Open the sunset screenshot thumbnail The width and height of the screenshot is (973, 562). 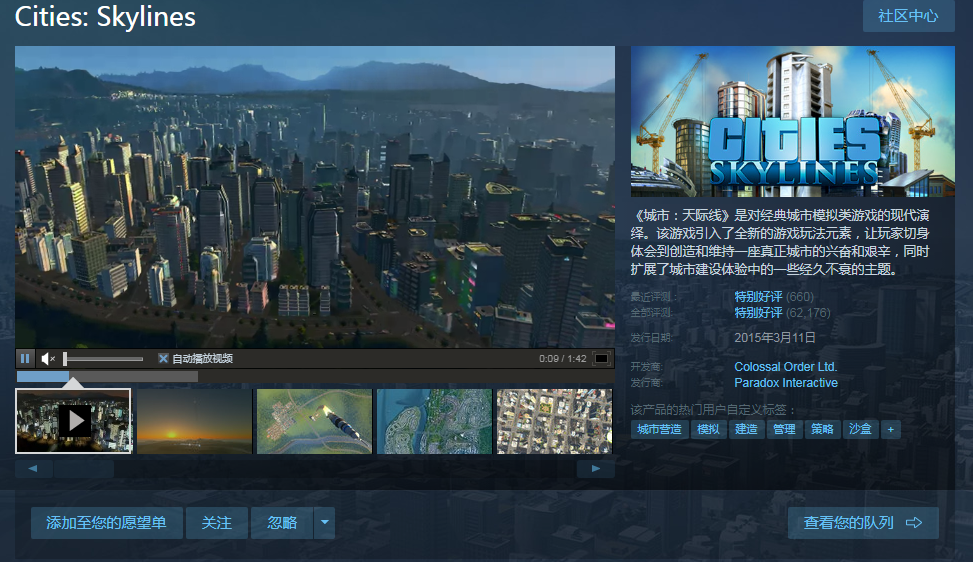(194, 421)
